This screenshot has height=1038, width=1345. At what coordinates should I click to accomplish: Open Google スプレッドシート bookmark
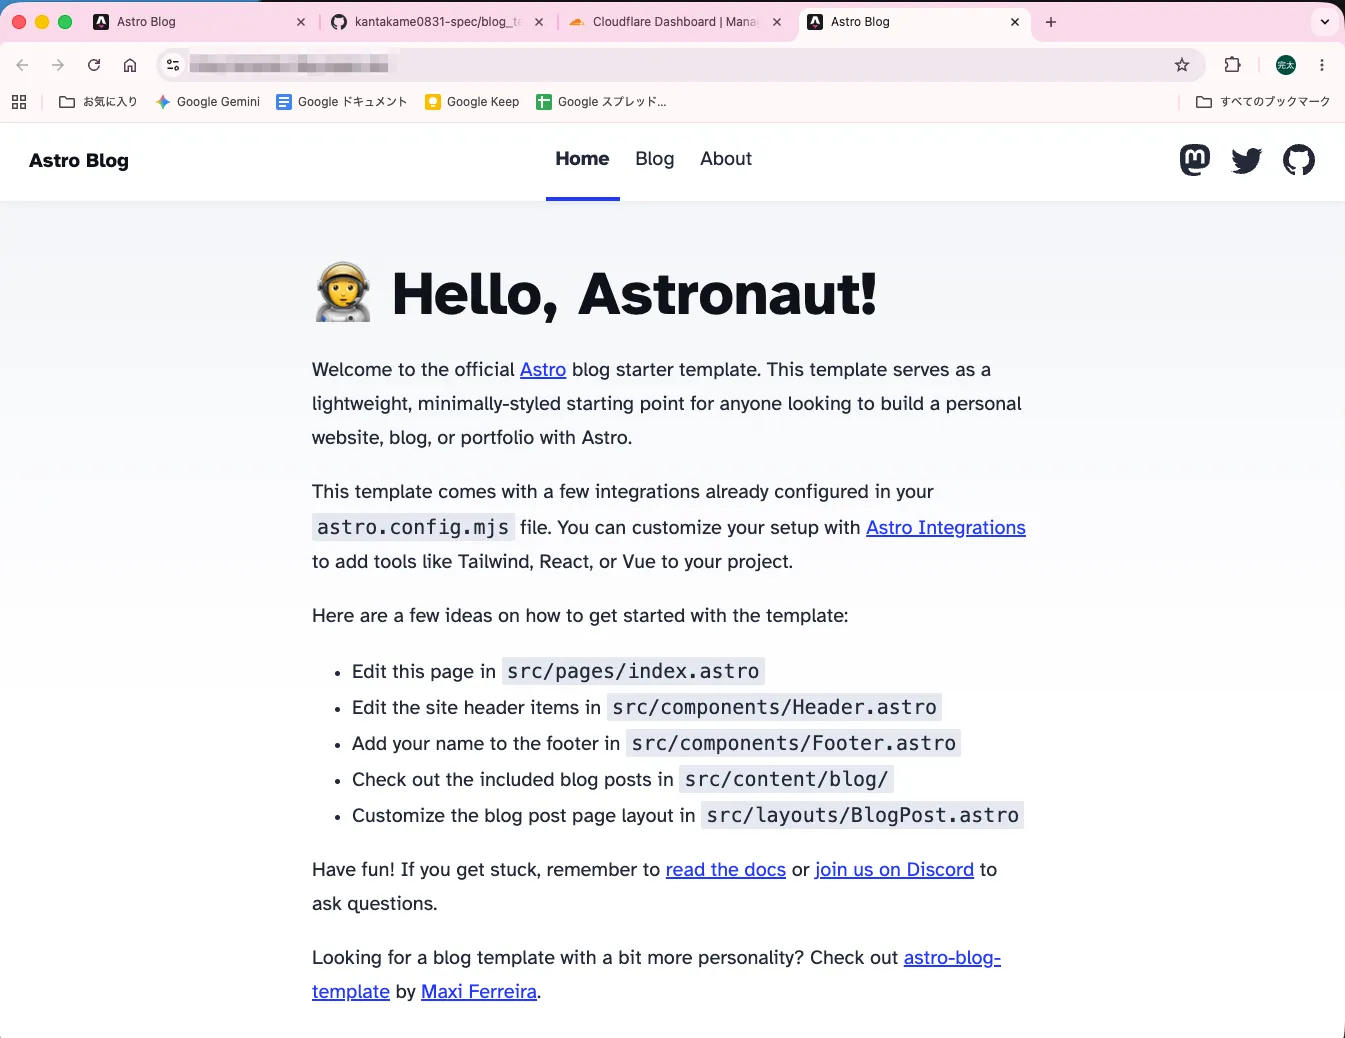point(601,102)
